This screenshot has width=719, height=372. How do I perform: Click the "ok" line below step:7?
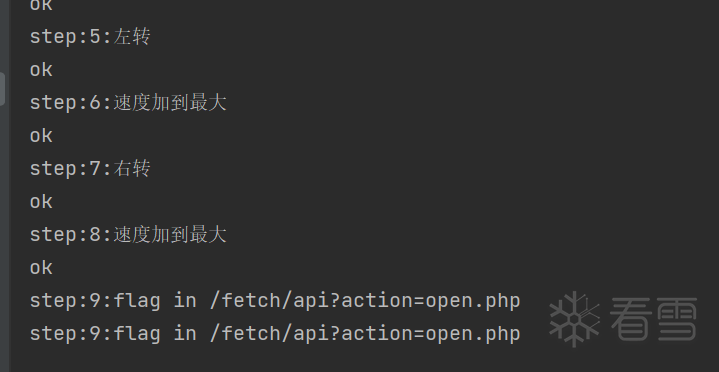pos(41,202)
